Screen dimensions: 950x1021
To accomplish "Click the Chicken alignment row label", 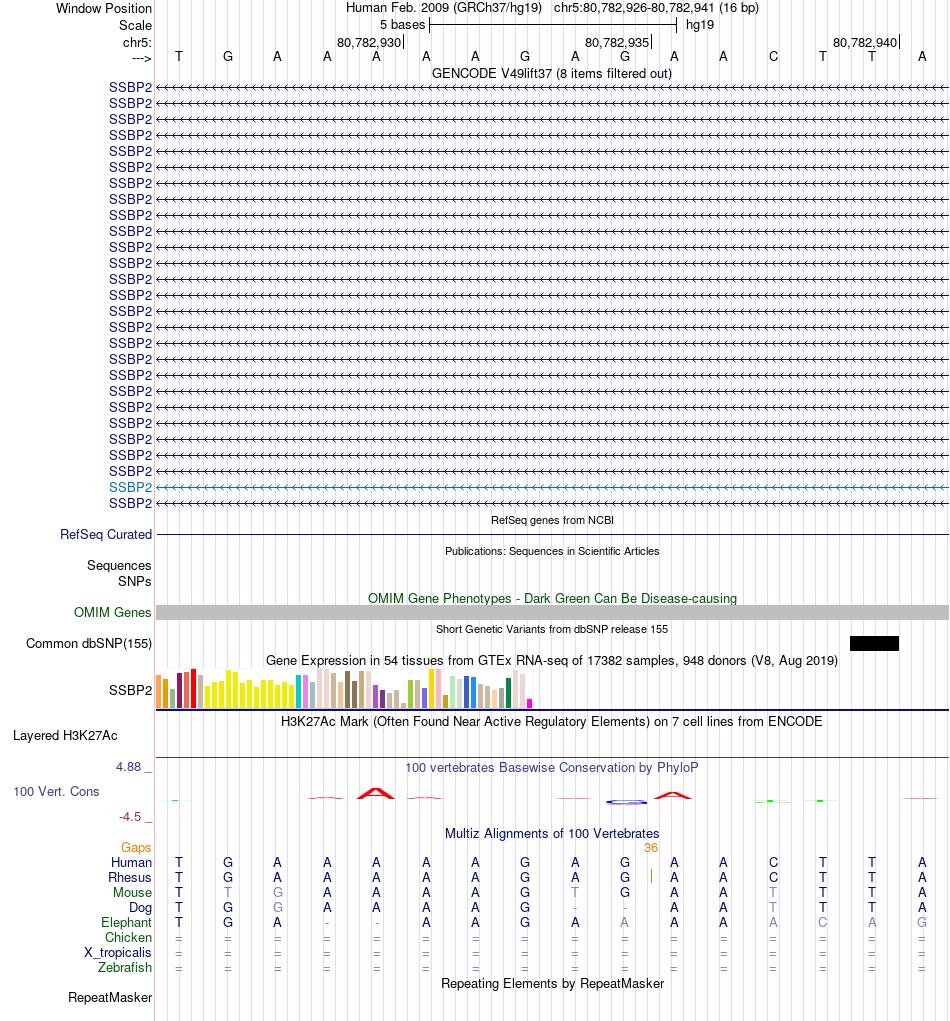I will (128, 938).
